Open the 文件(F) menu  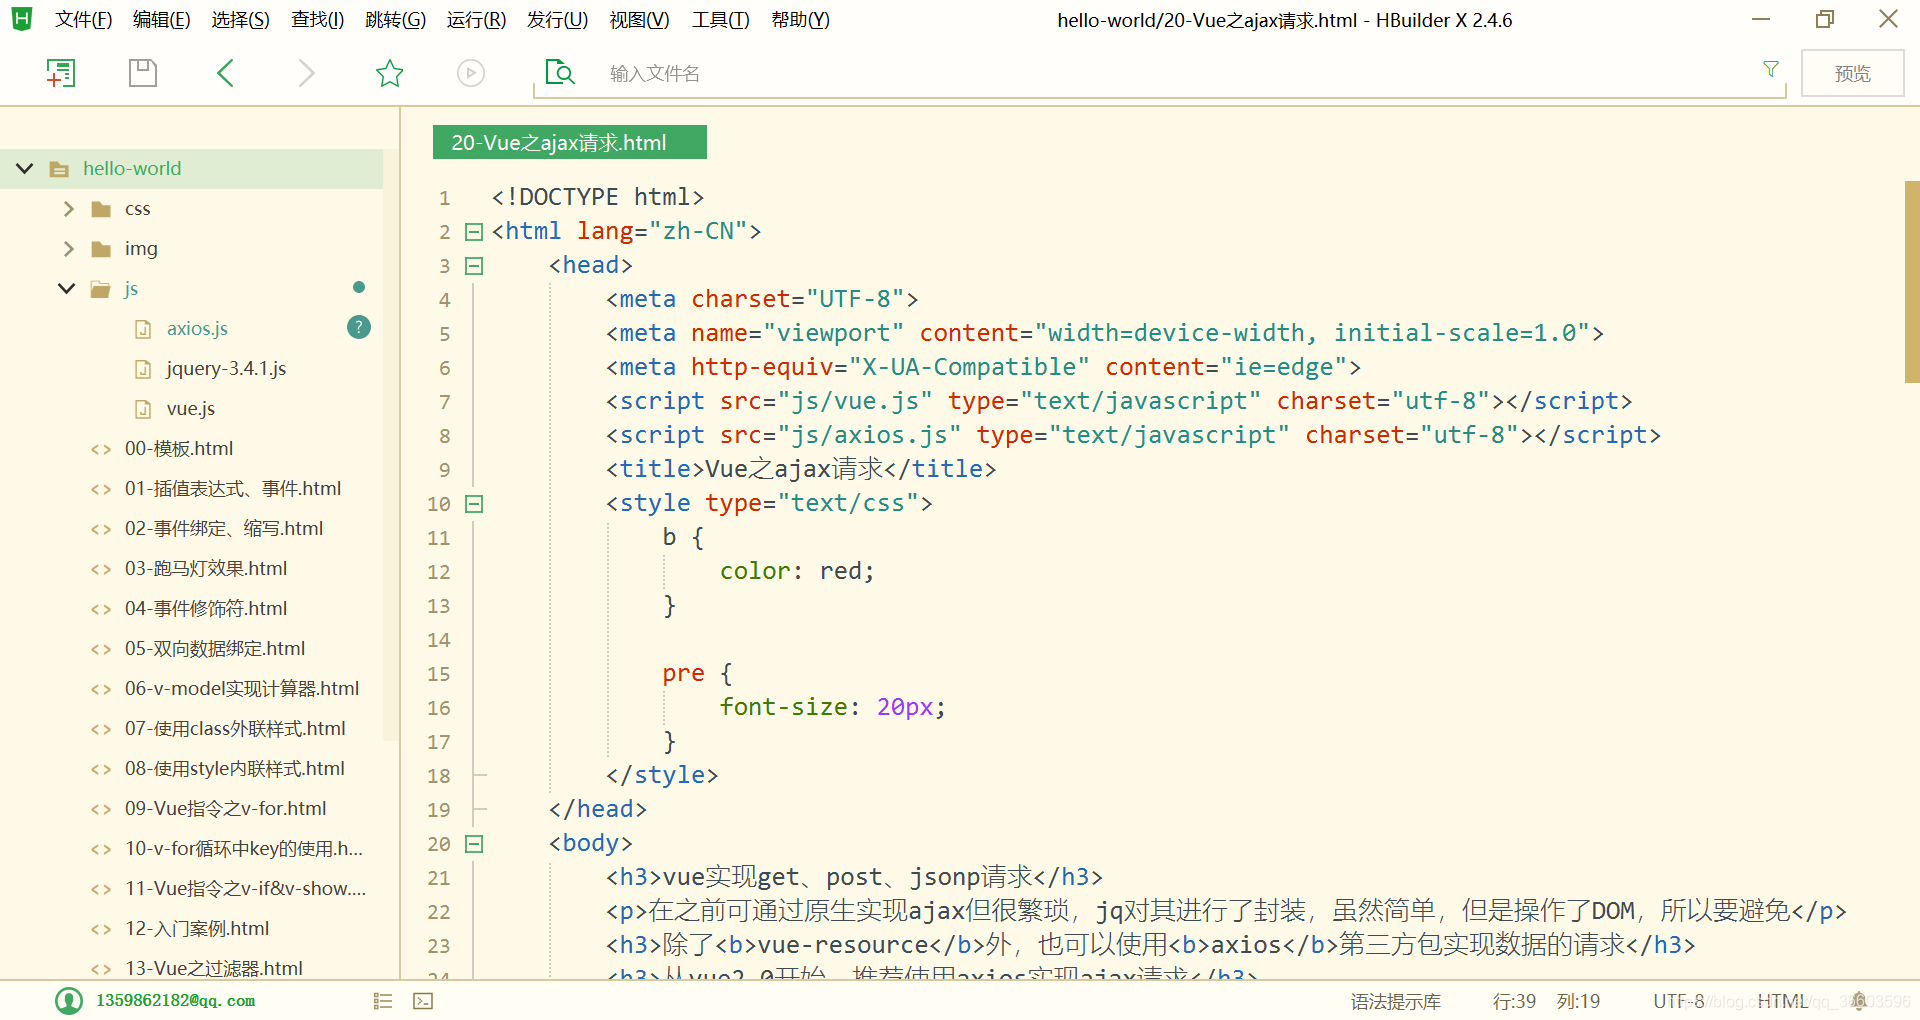coord(83,20)
